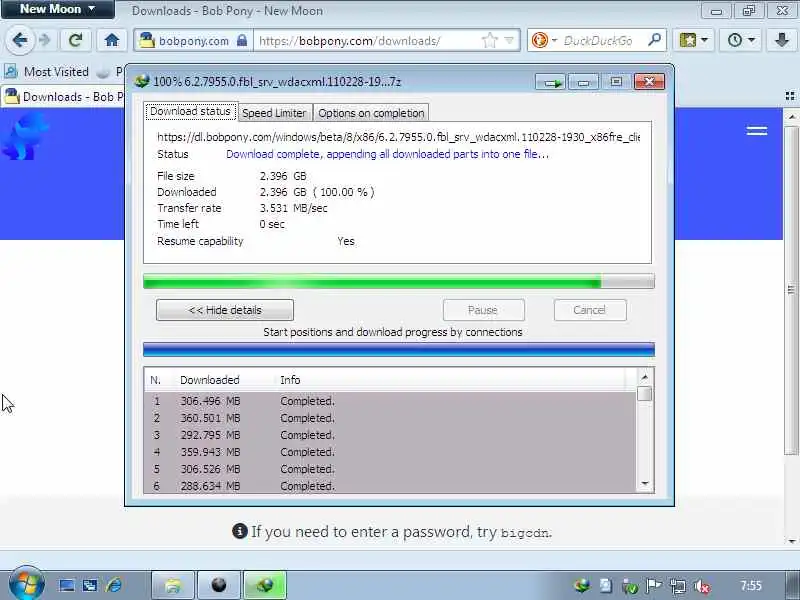Open the Options on completion tab
The image size is (800, 600).
coord(371,113)
